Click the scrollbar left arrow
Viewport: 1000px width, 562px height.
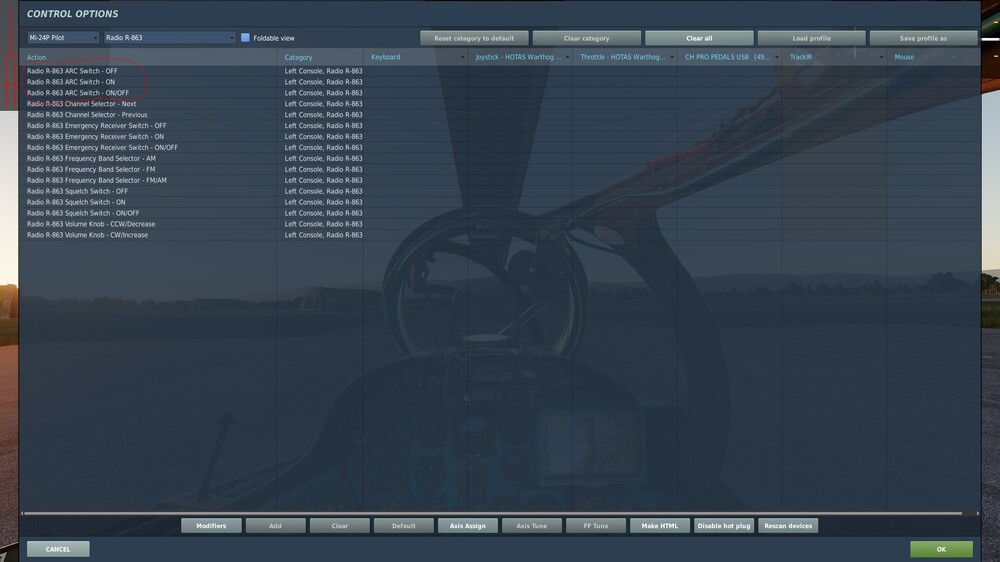(x=22, y=513)
